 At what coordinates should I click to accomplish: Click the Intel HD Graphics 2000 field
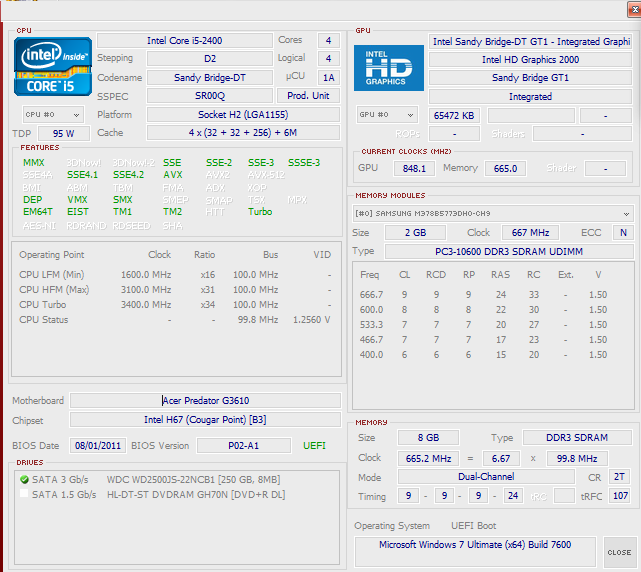click(x=530, y=59)
